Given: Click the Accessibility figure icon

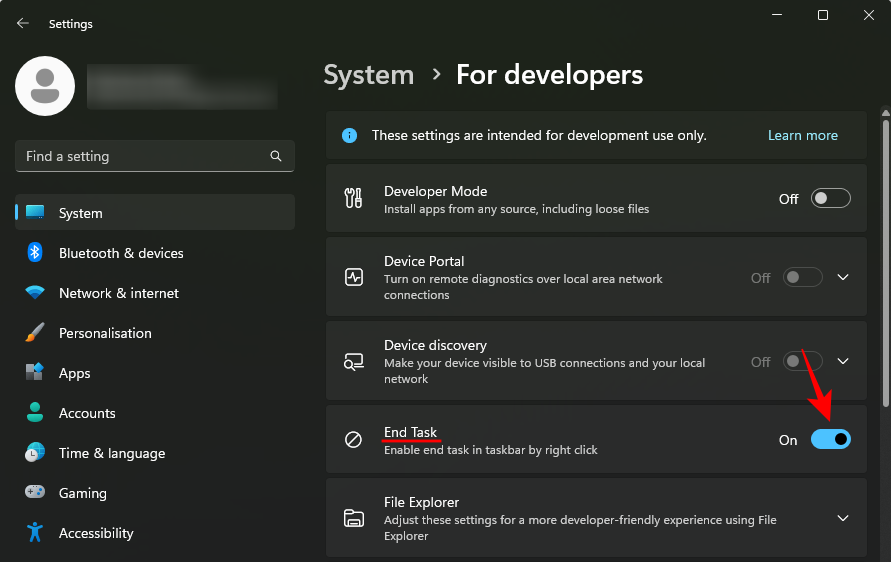Looking at the screenshot, I should coord(35,533).
